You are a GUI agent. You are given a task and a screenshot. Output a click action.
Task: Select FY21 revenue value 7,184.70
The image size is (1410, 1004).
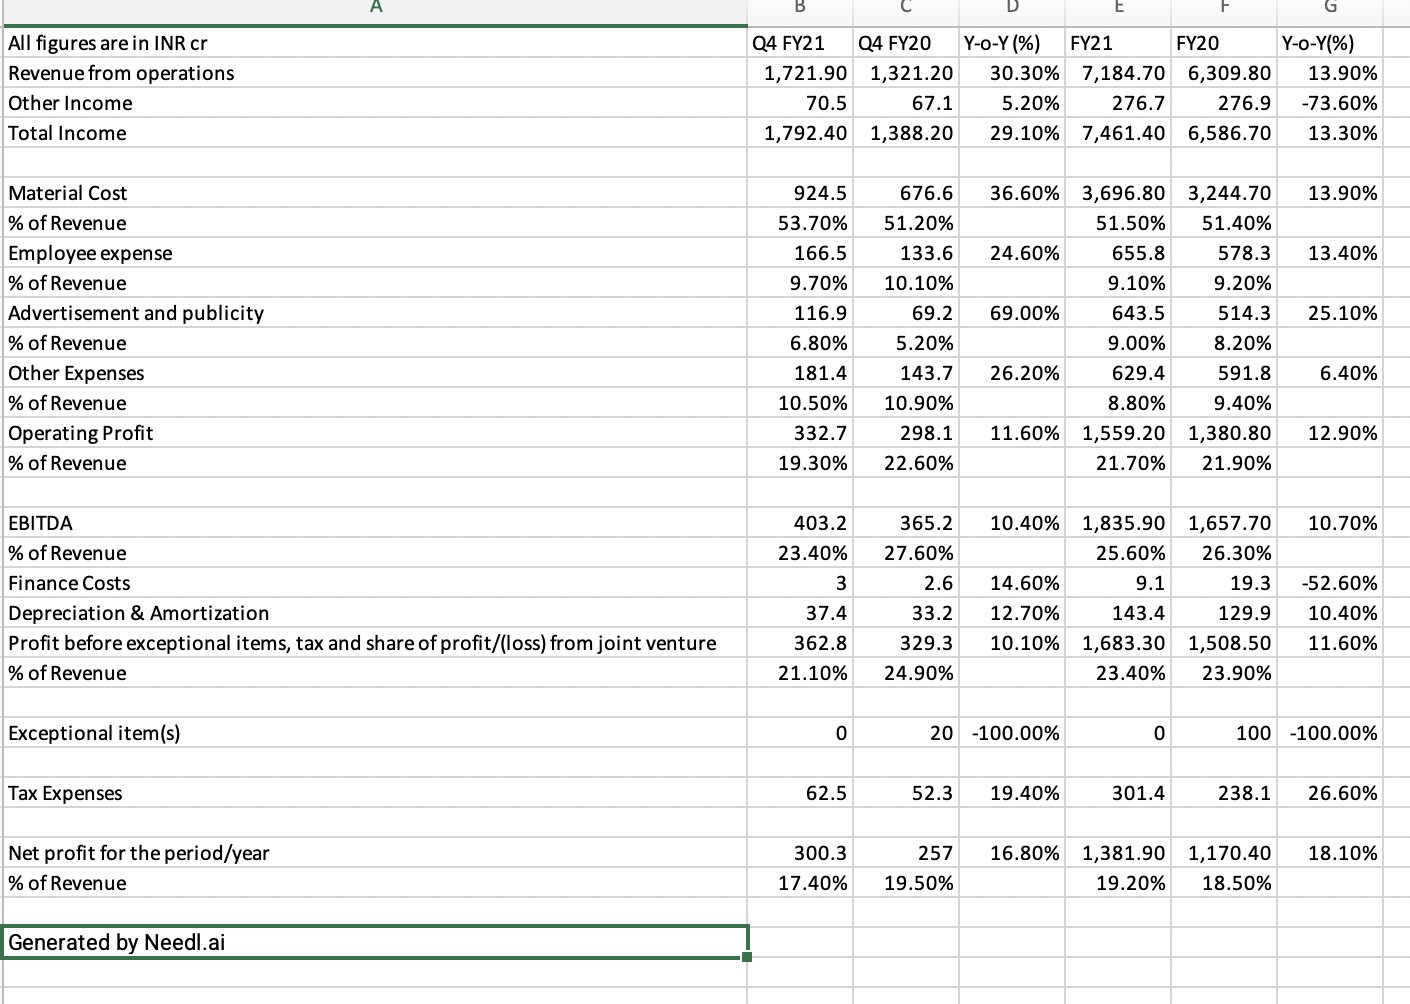click(1118, 73)
